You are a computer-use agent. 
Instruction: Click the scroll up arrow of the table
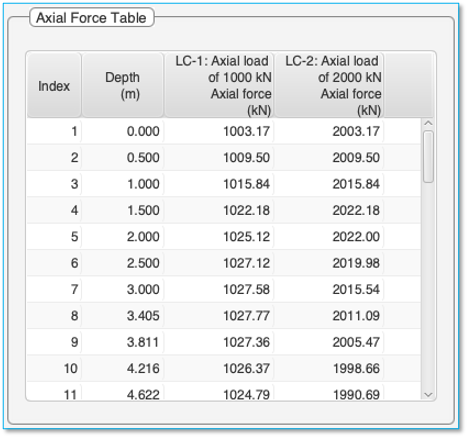click(428, 123)
